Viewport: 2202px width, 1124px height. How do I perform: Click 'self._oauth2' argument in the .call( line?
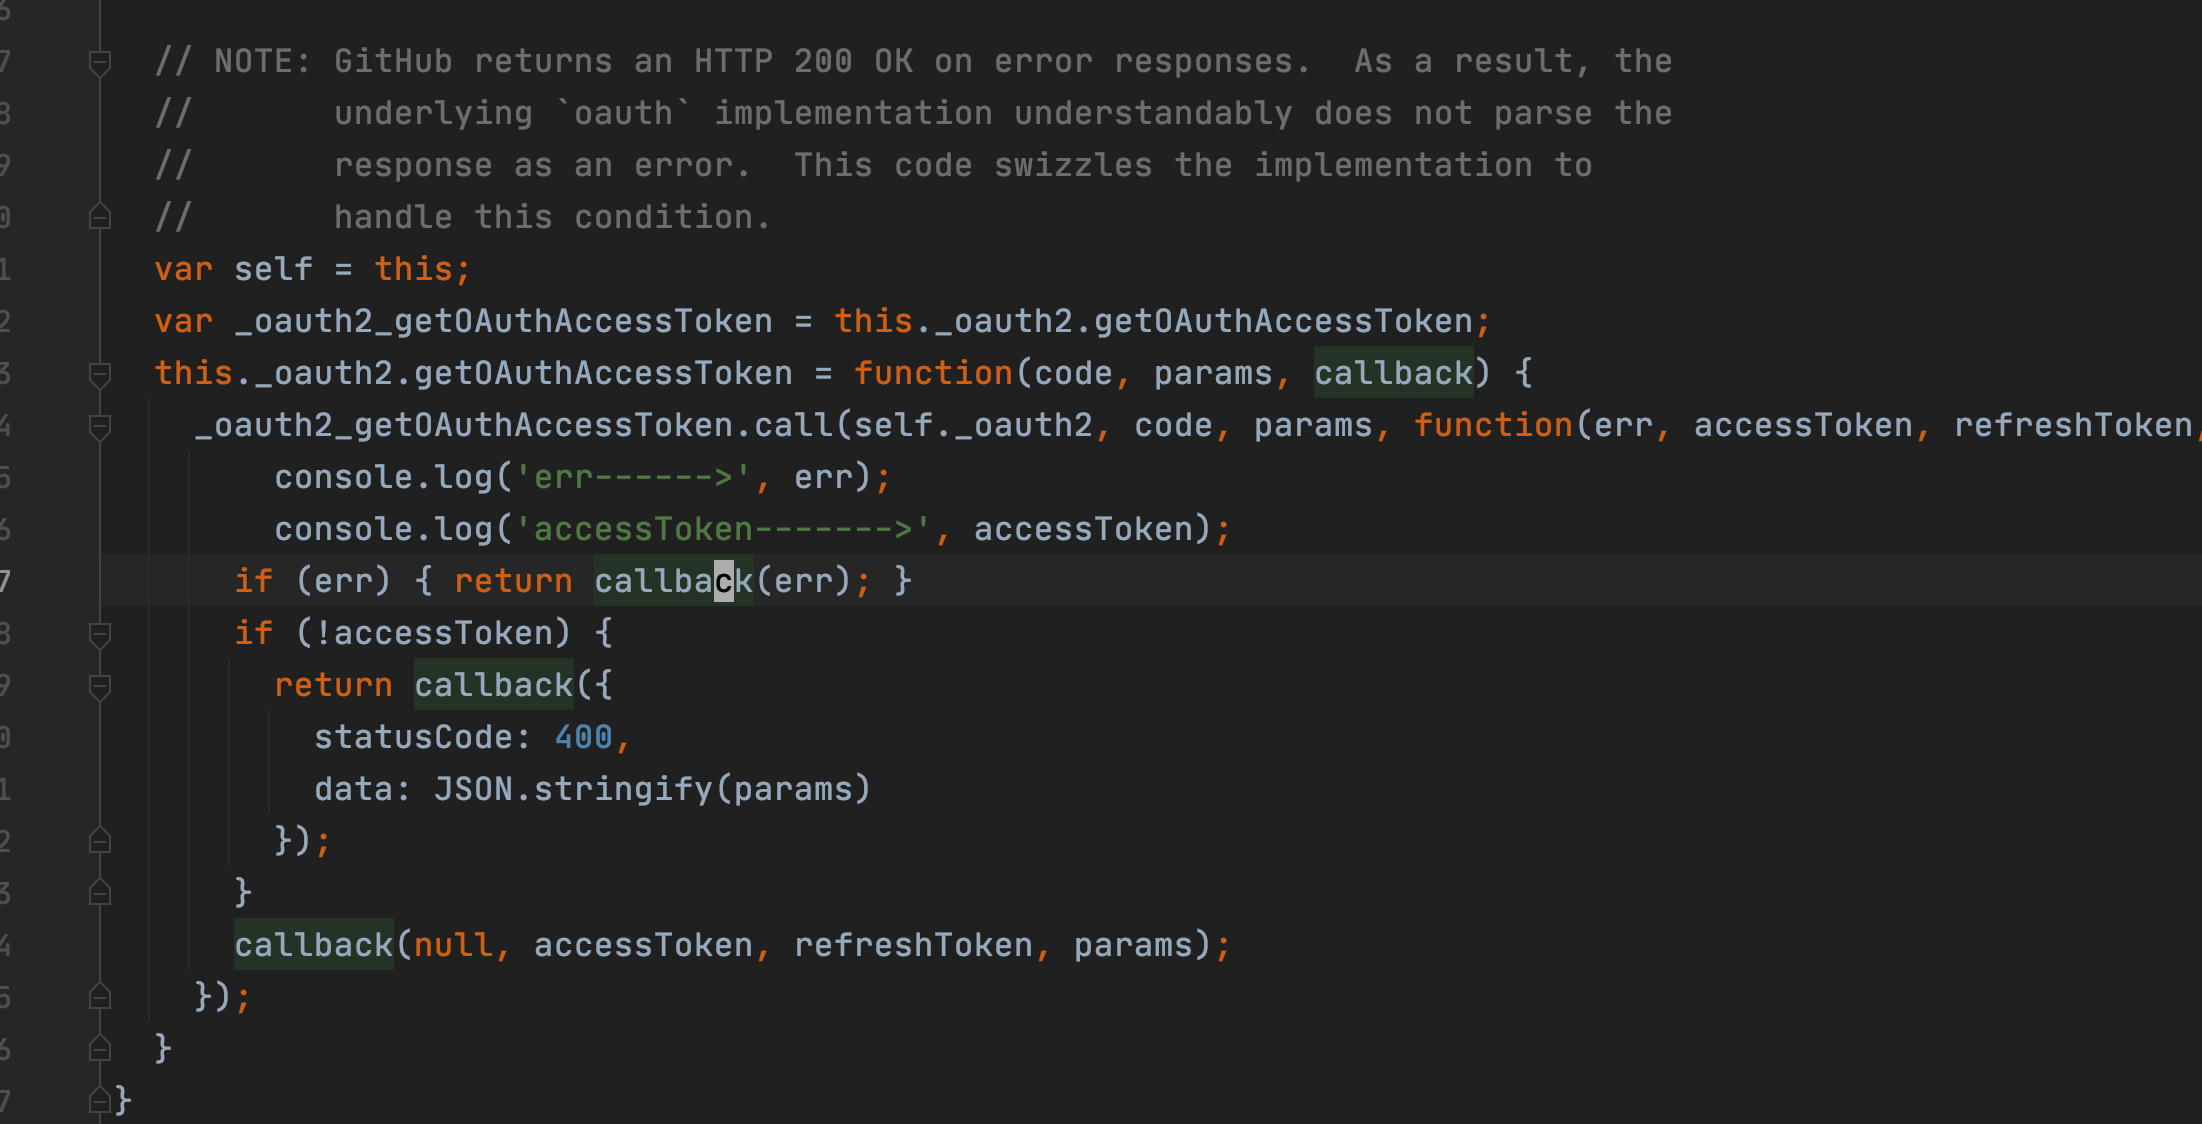tap(973, 425)
